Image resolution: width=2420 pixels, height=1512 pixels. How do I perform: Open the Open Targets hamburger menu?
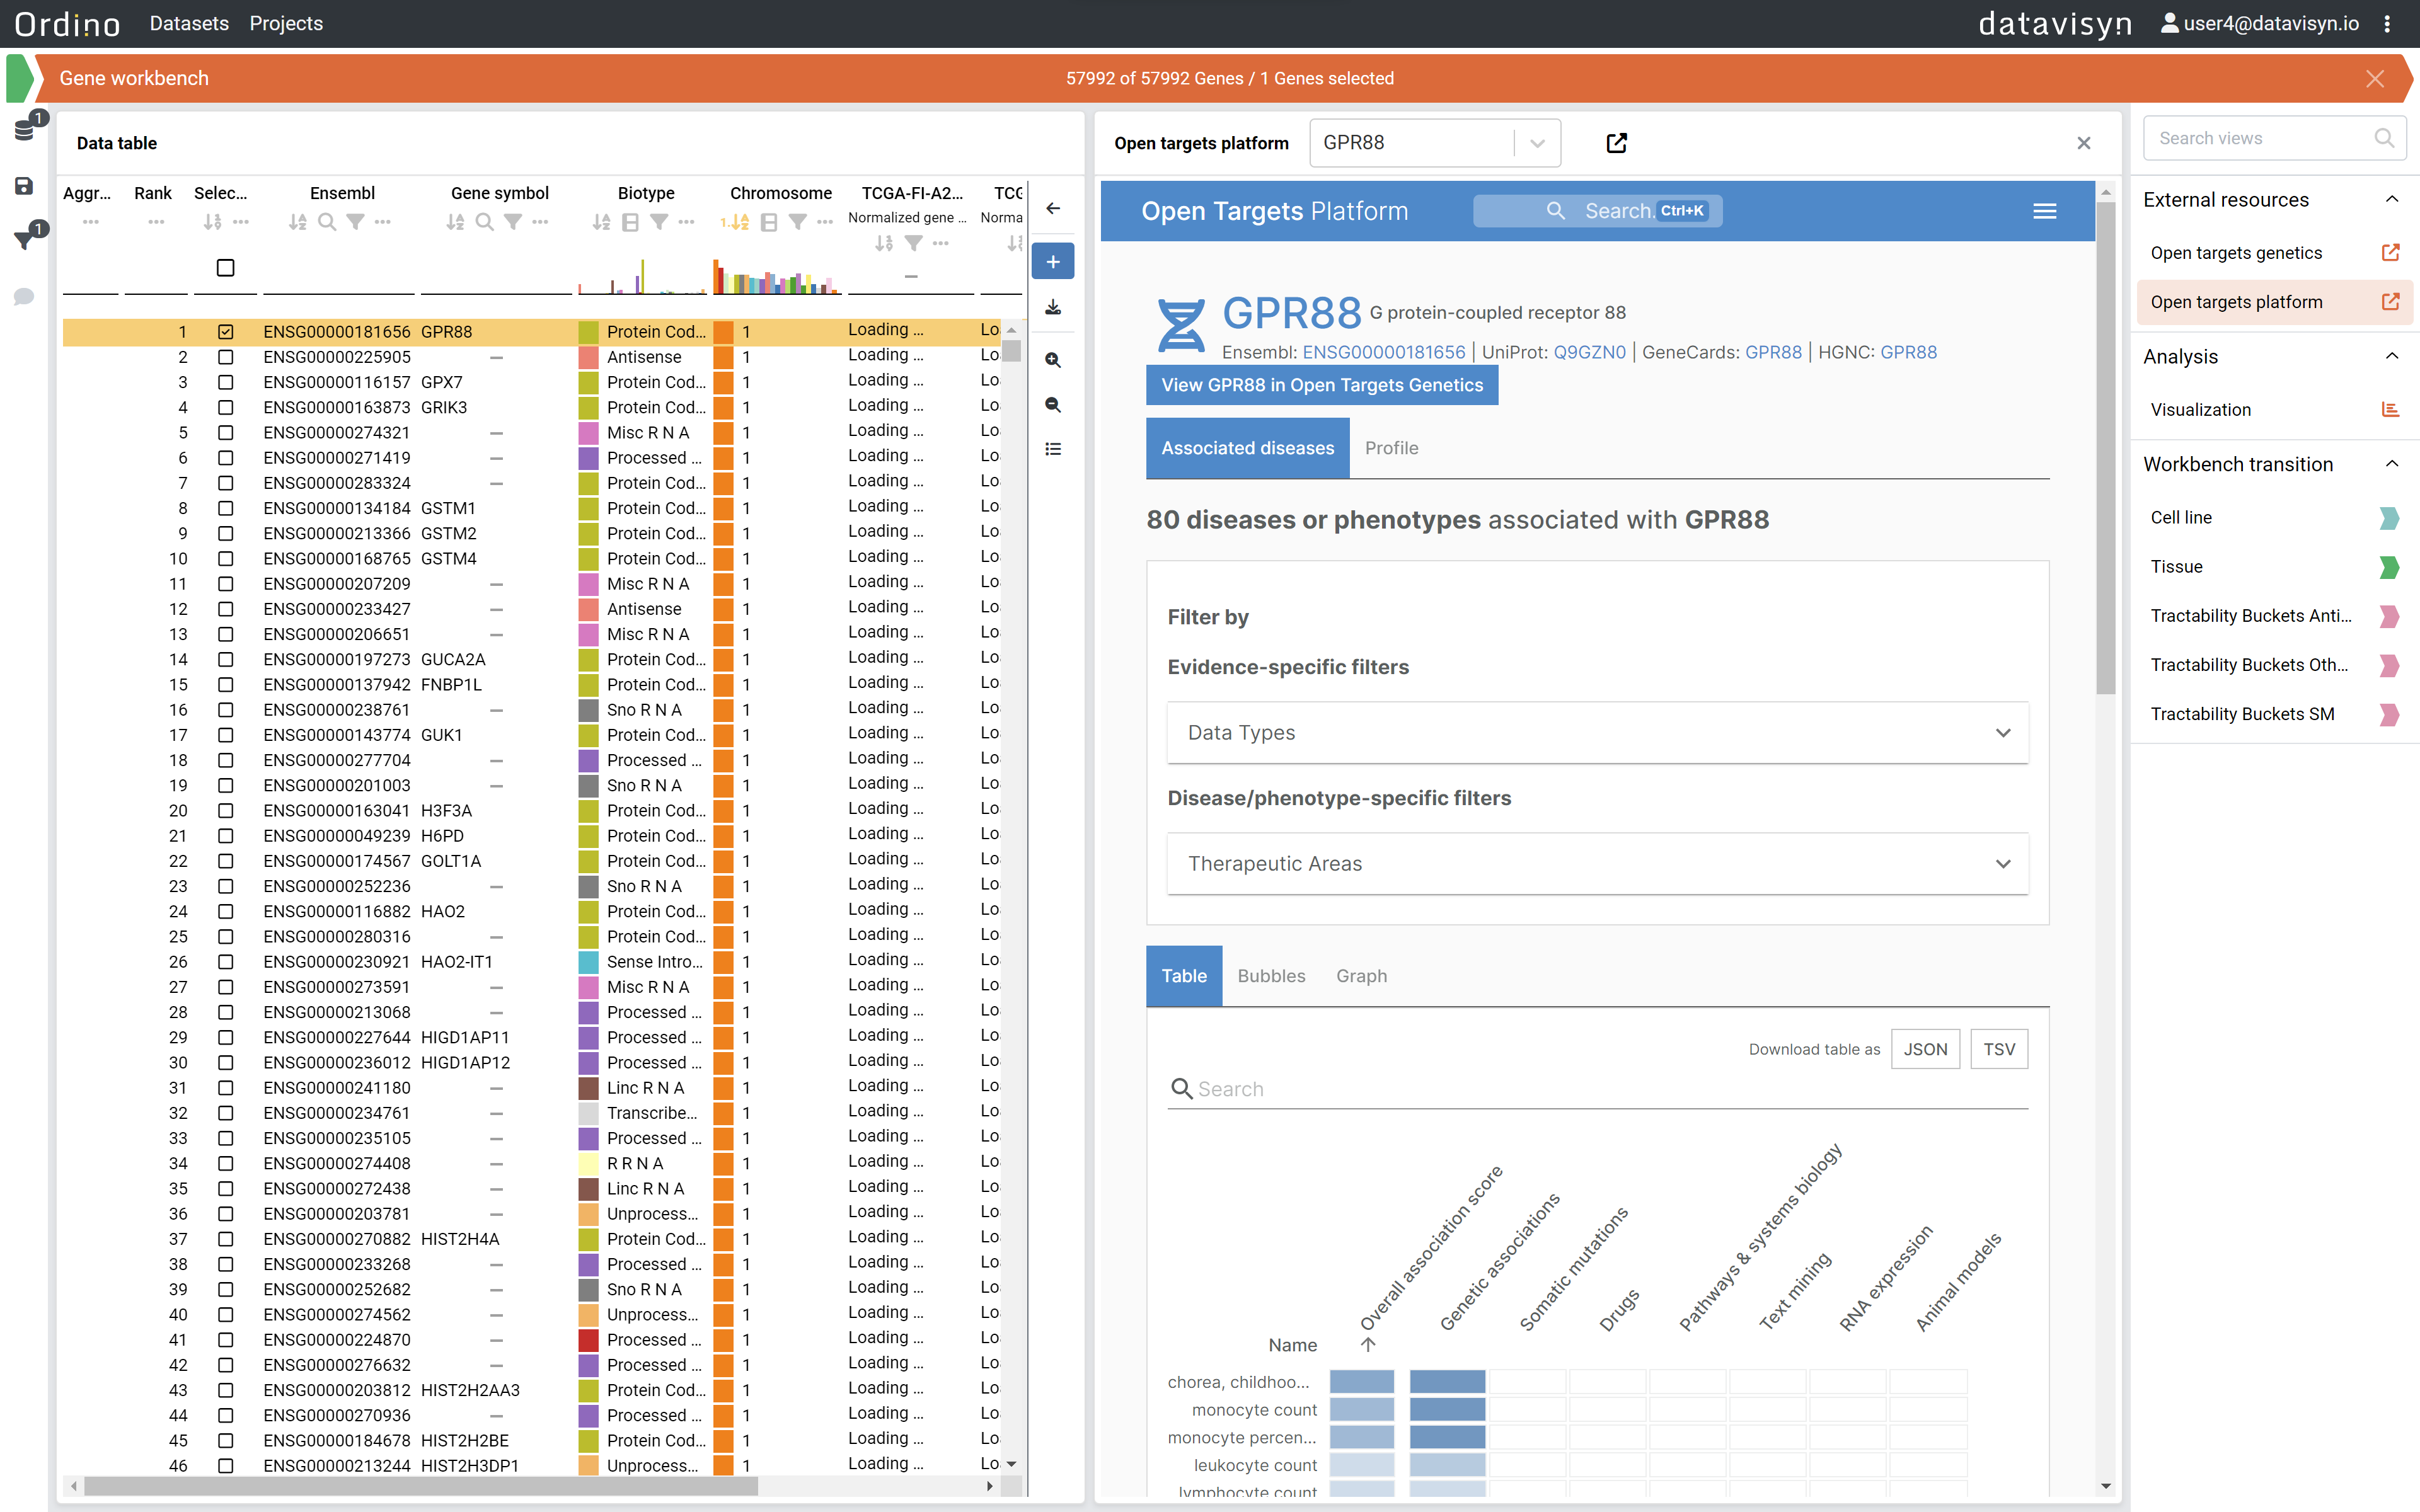pos(2045,211)
